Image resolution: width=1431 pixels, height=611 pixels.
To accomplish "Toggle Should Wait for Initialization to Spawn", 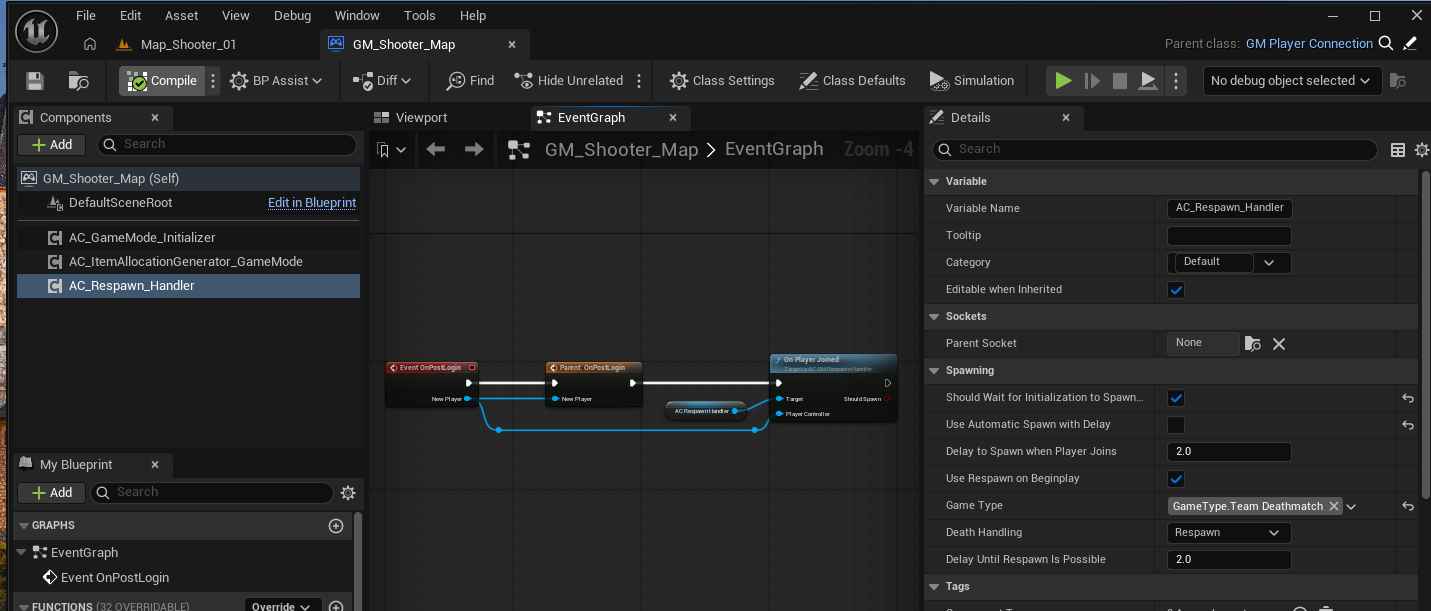I will tap(1176, 398).
